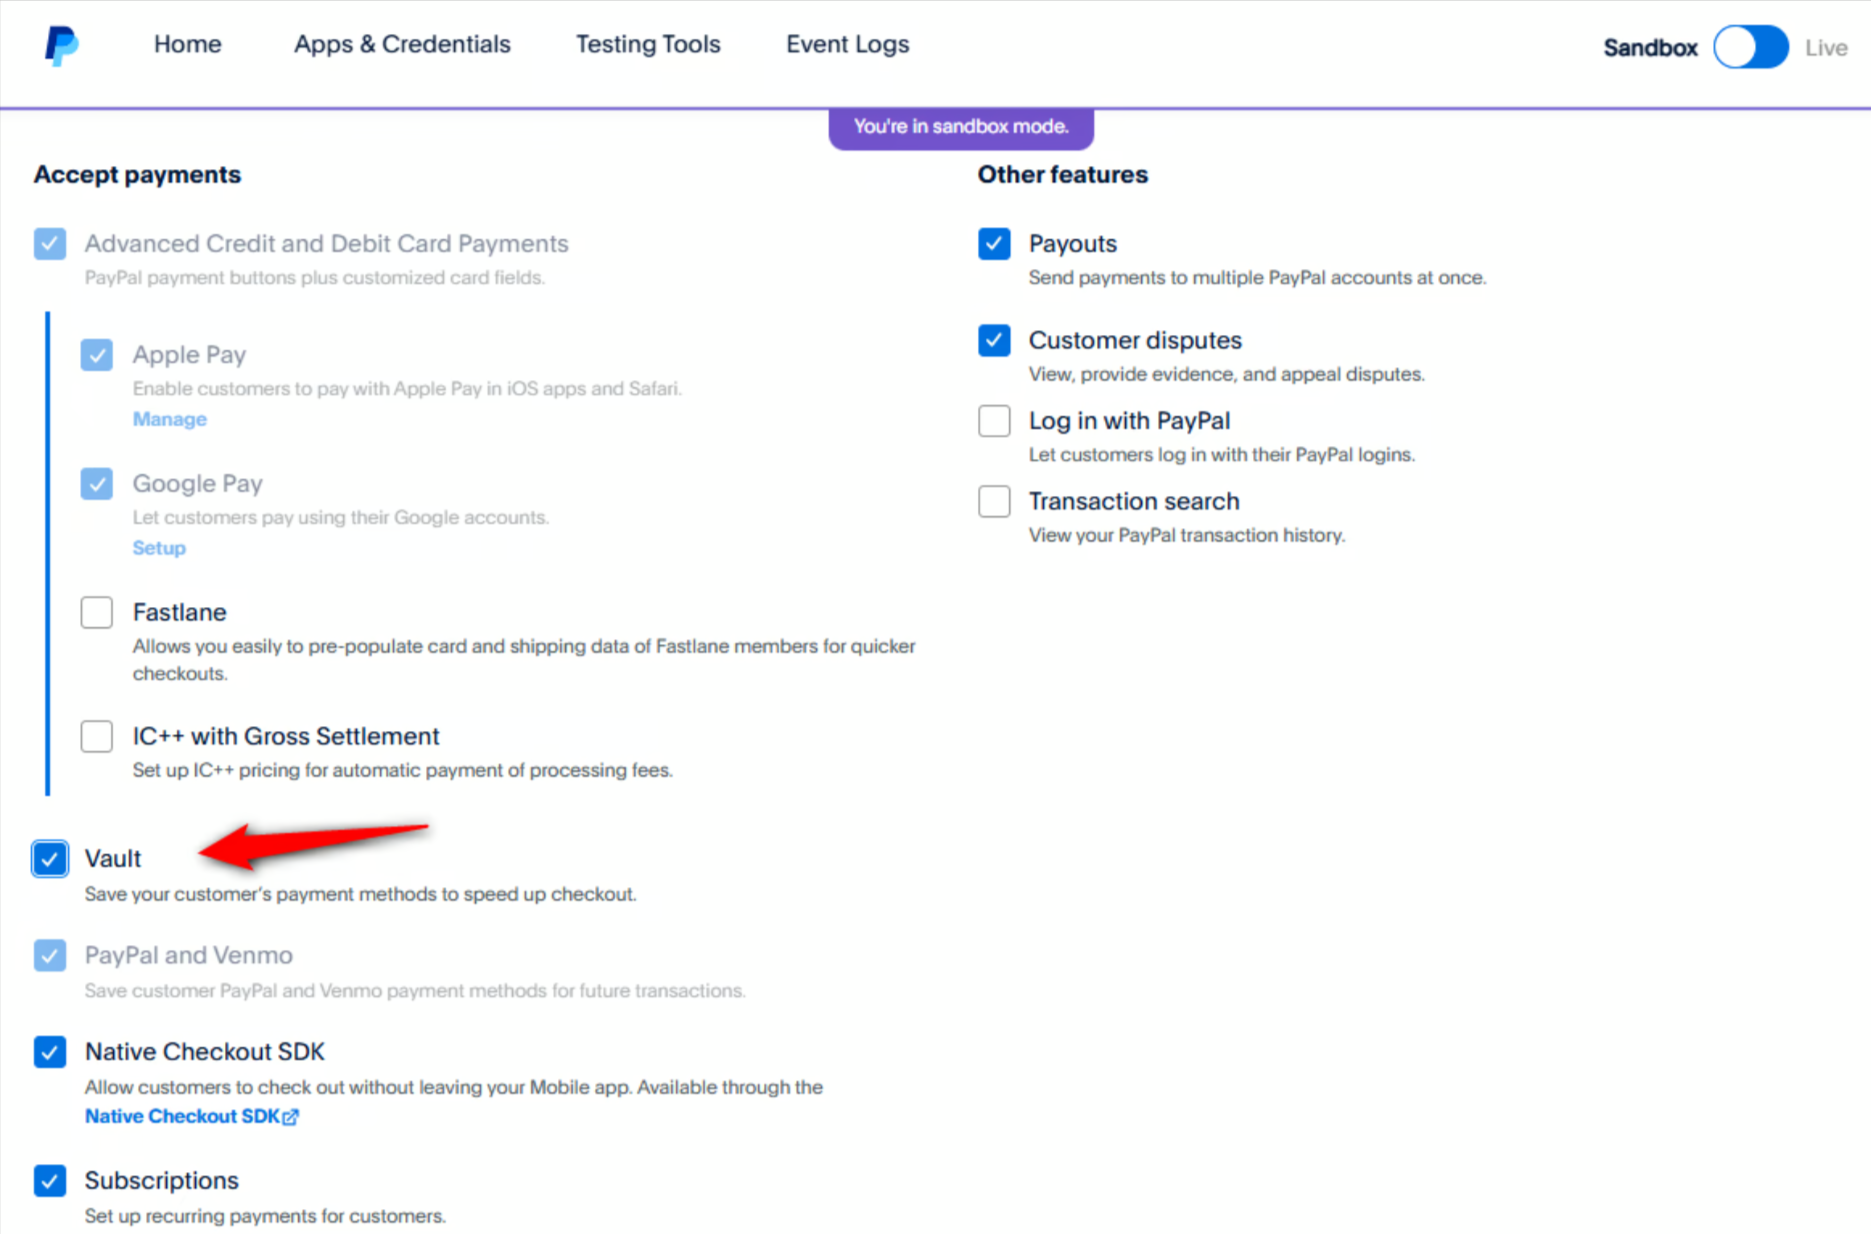
Task: Click the Google Pay Setup link
Action: [x=159, y=547]
